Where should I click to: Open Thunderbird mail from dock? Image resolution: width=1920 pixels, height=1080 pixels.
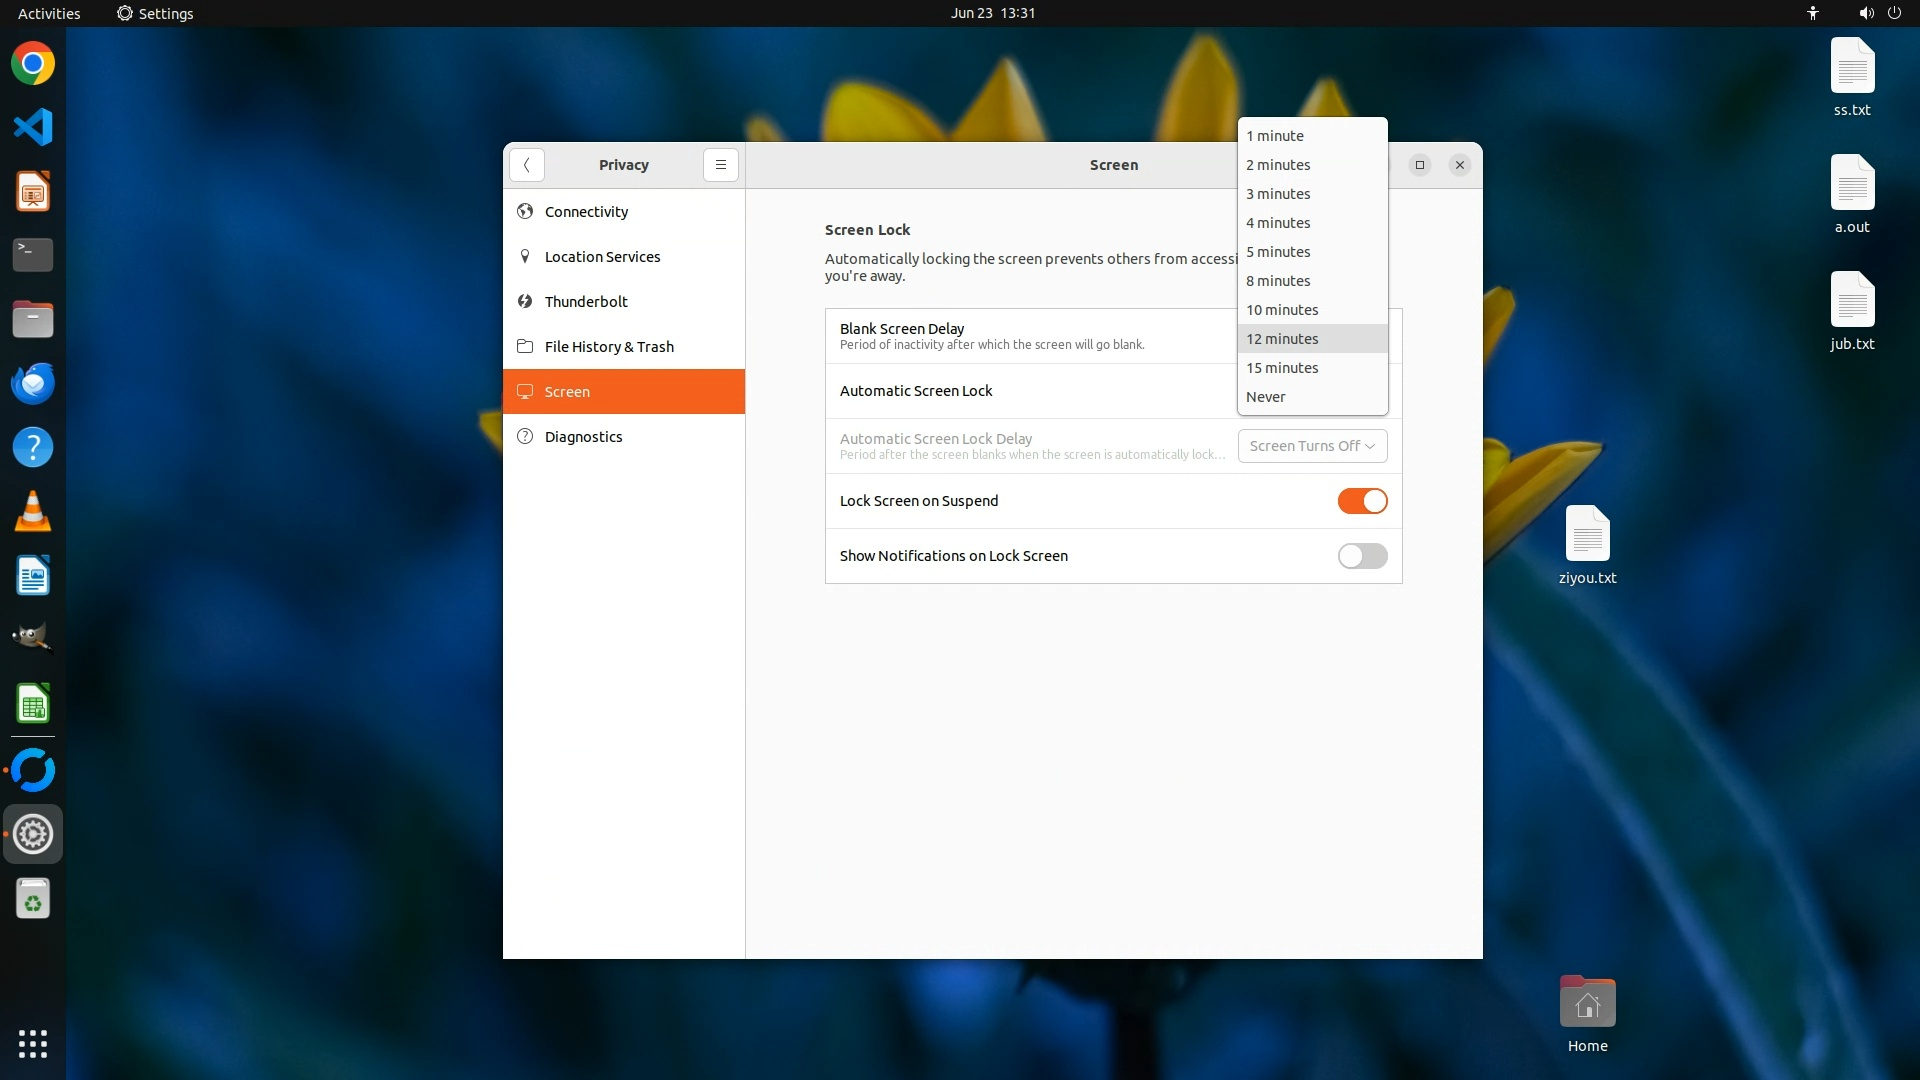pyautogui.click(x=33, y=383)
